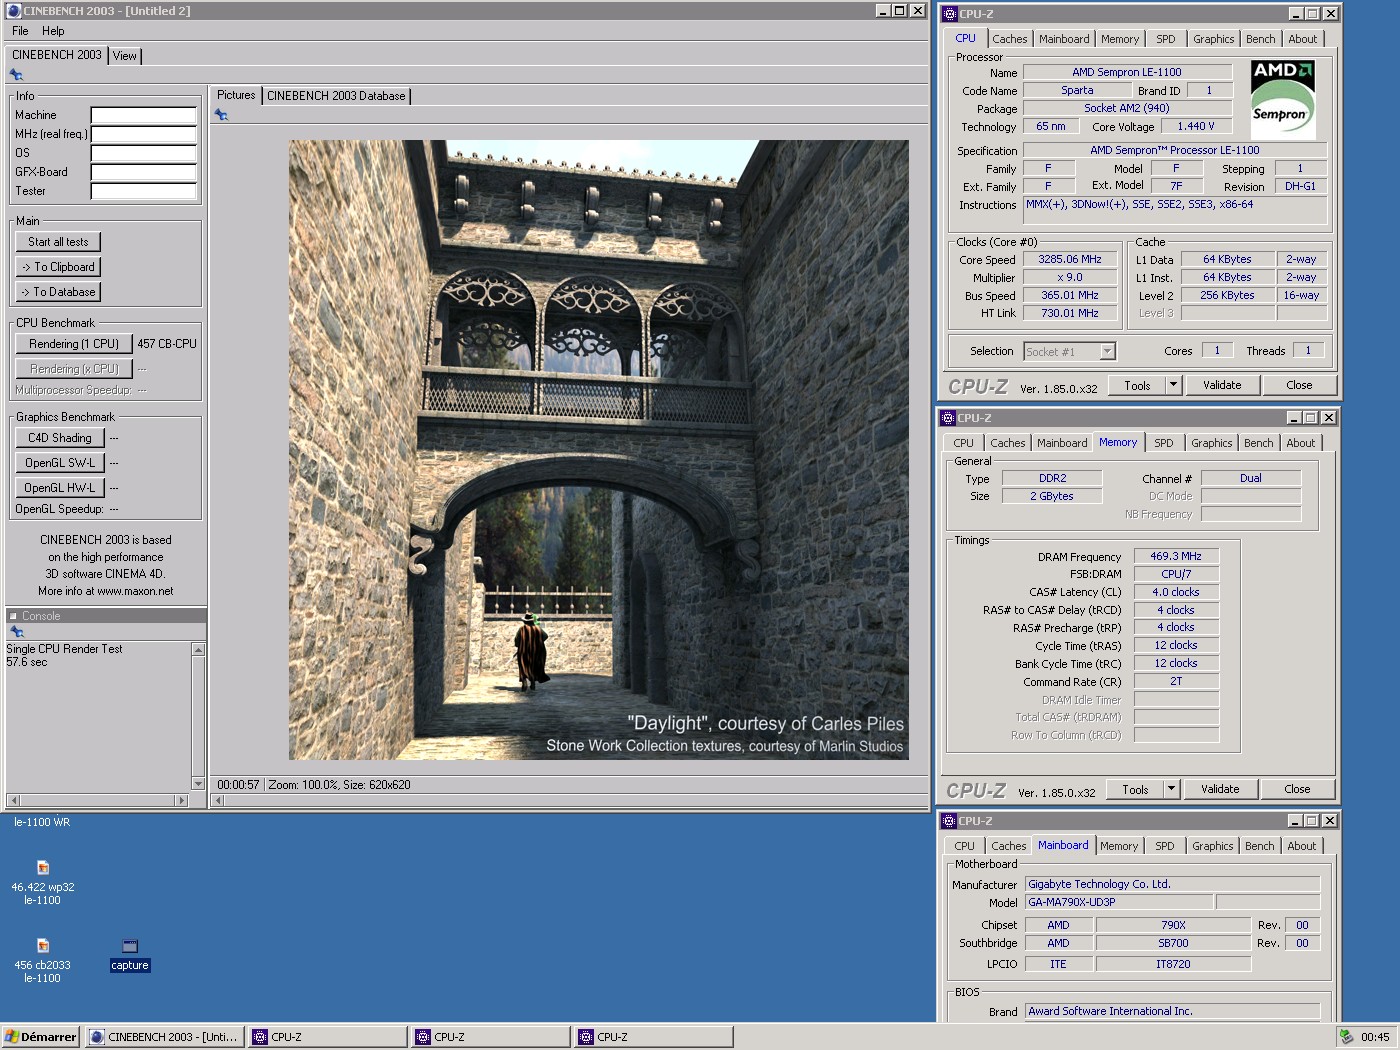Open Mainboard tab in top CPU-Z window

(x=1064, y=39)
